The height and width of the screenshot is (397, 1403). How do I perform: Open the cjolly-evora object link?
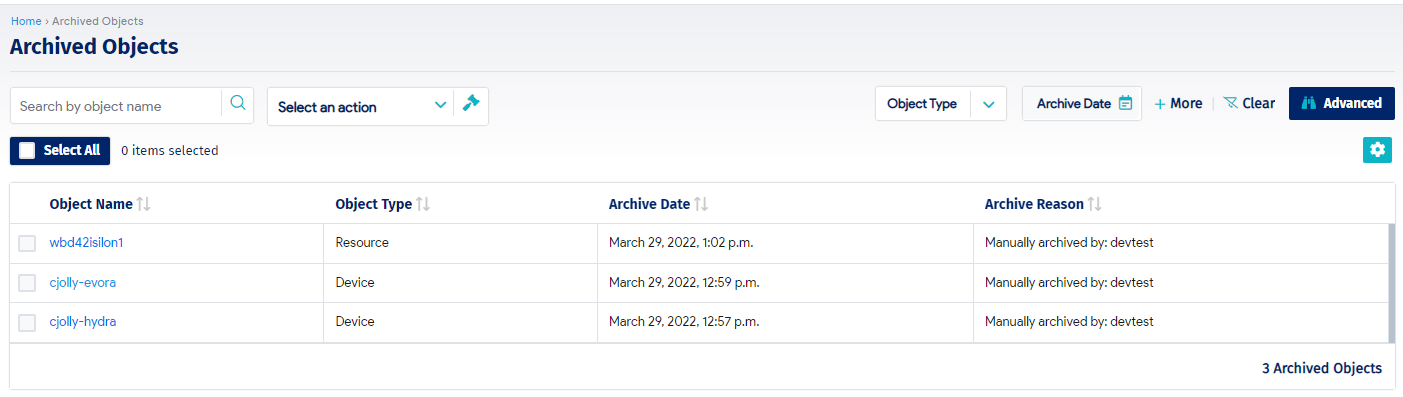coord(83,283)
